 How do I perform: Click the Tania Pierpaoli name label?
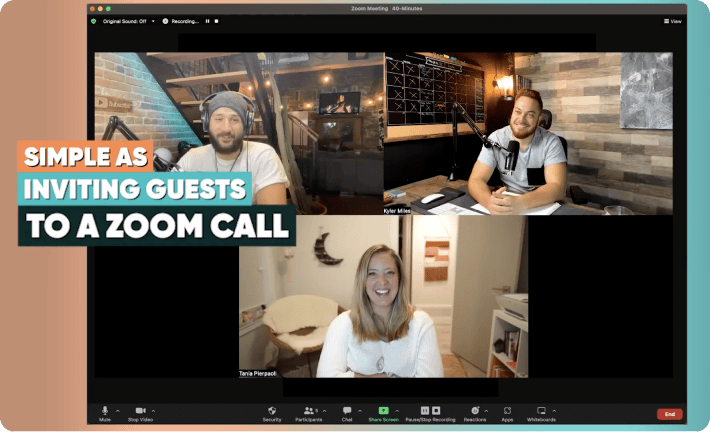pyautogui.click(x=258, y=374)
